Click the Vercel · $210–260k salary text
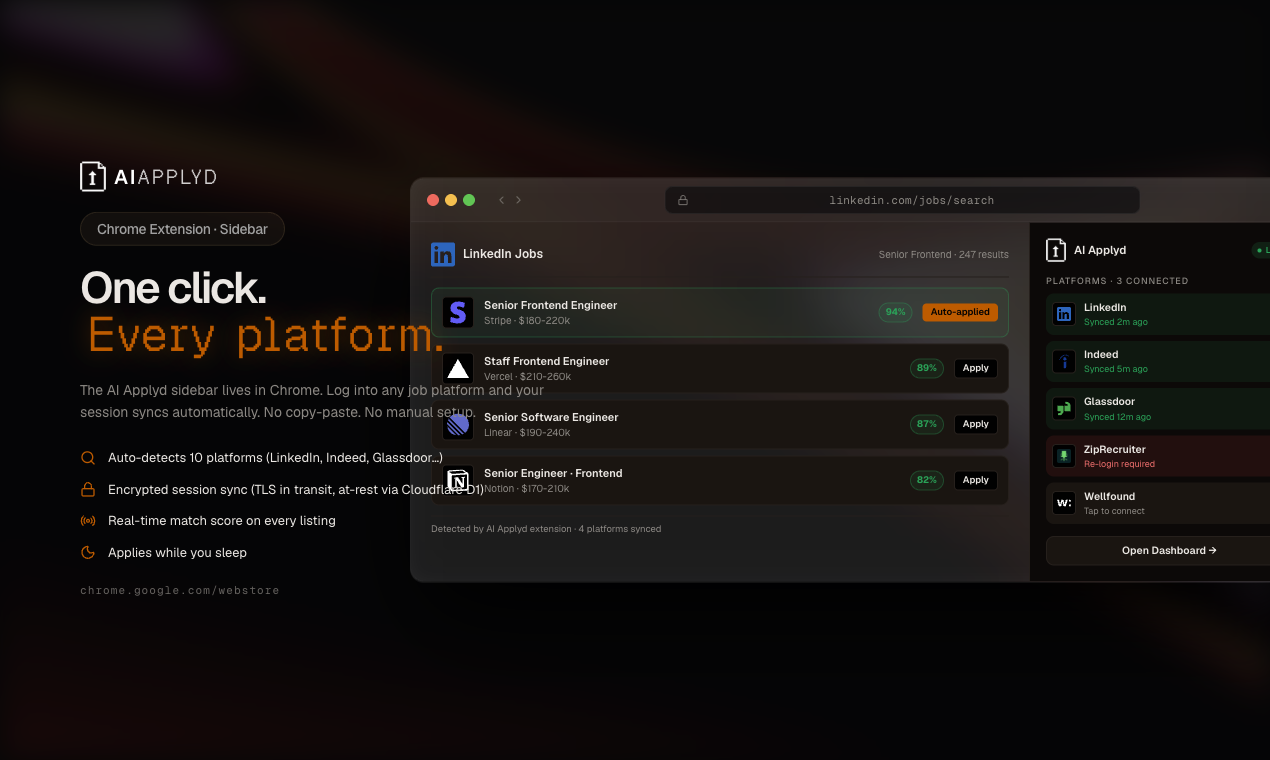The width and height of the screenshot is (1270, 760). [x=527, y=377]
